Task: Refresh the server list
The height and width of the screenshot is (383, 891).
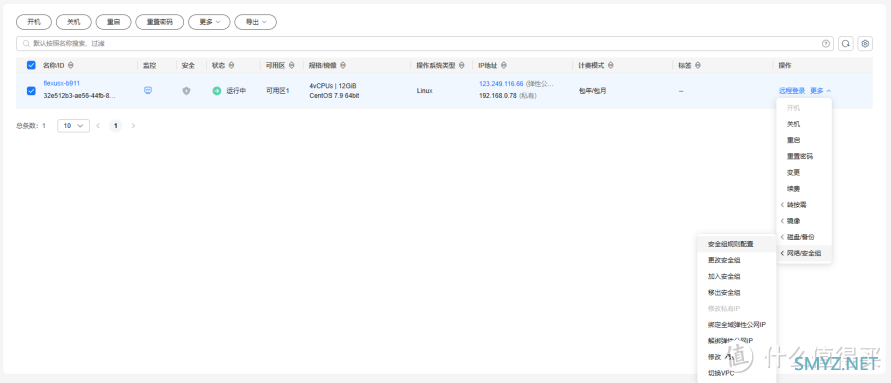Action: click(846, 43)
